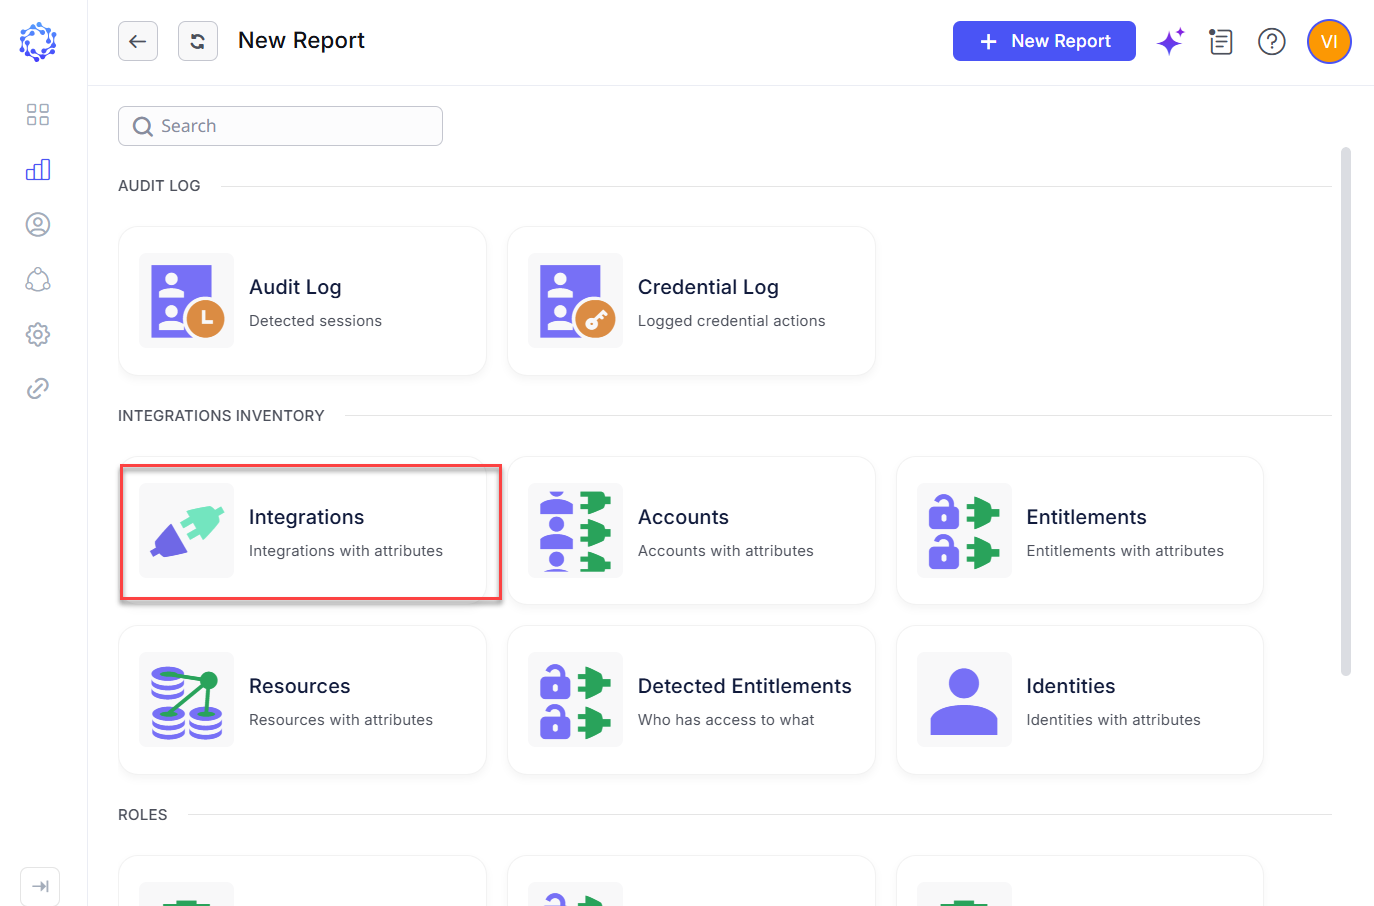Viewport: 1374px width, 906px height.
Task: Click the Accounts card icon
Action: pos(575,531)
